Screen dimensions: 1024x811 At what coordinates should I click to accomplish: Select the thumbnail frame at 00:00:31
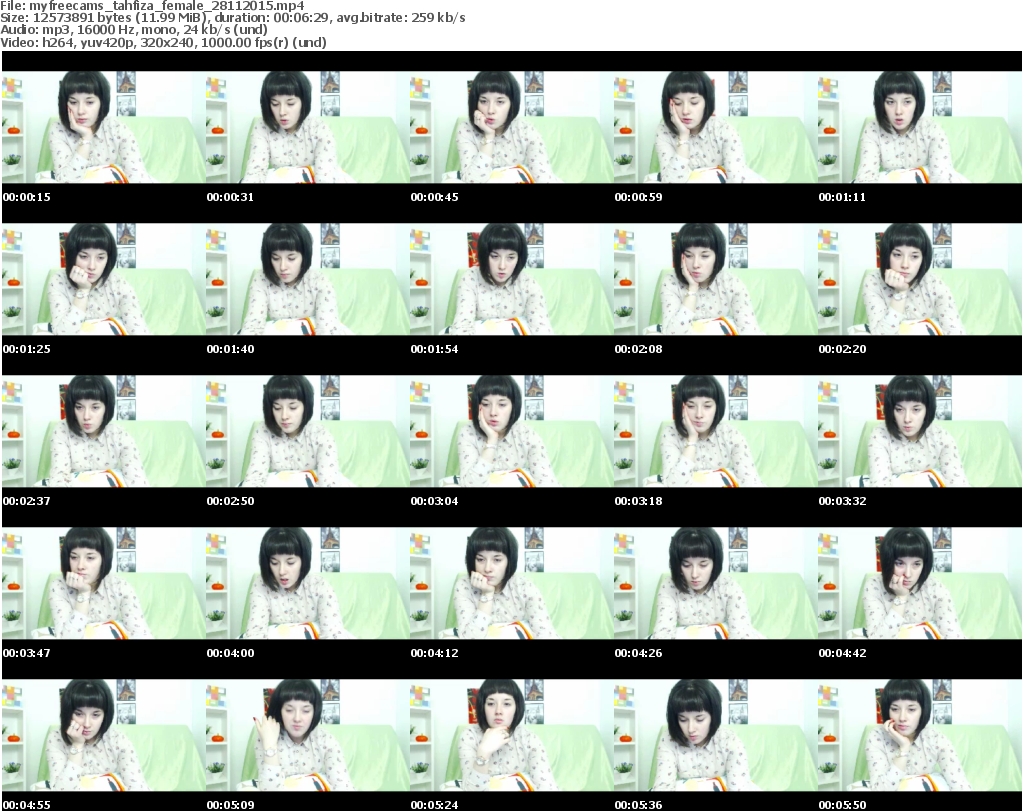(308, 127)
